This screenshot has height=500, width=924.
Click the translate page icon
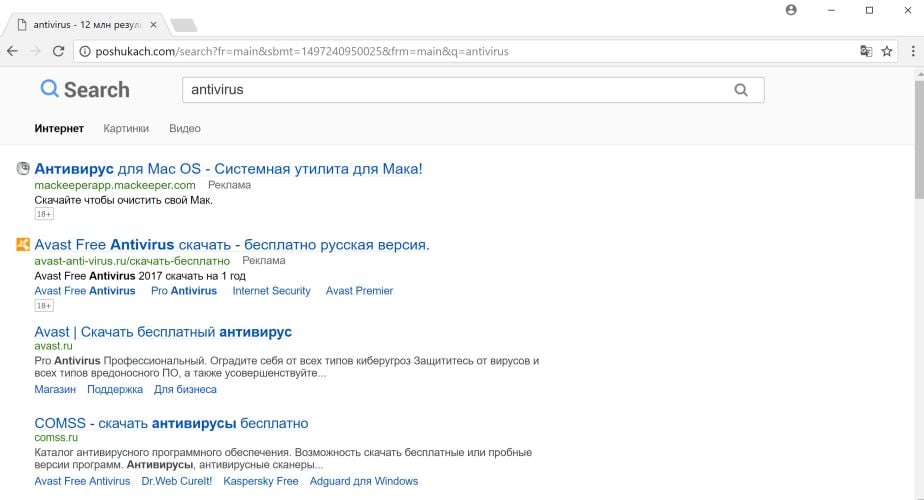(866, 51)
